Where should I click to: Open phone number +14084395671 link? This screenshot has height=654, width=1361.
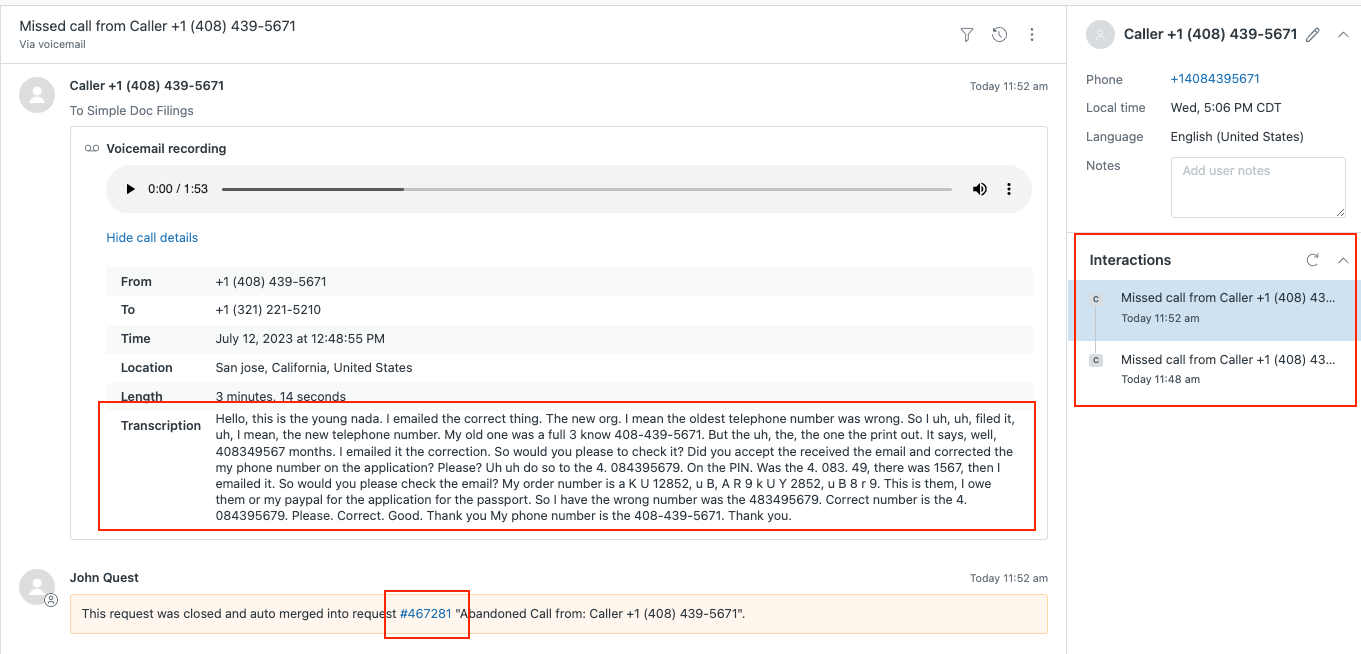[1215, 79]
